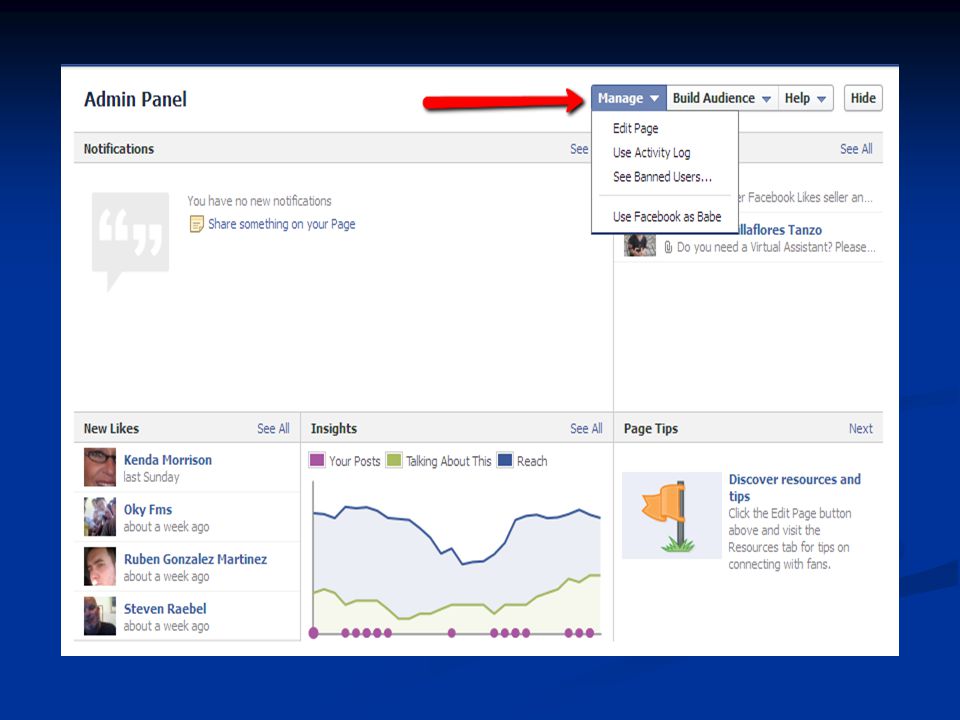Open the Build Audience dropdown
960x720 pixels.
(722, 98)
